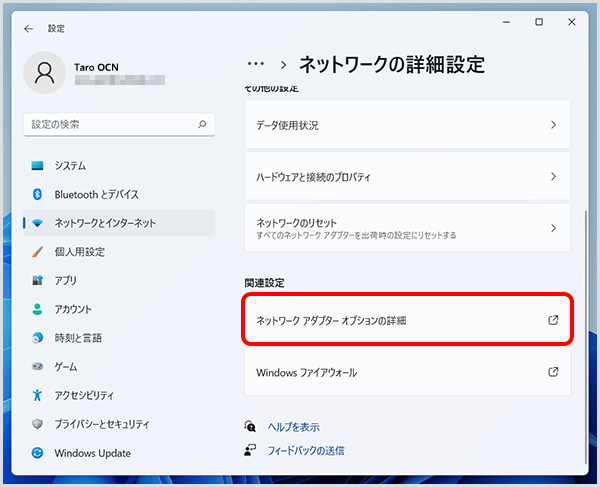Open ネットワーク アダプター オプションの詳細
Image resolution: width=600 pixels, height=487 pixels.
(407, 320)
